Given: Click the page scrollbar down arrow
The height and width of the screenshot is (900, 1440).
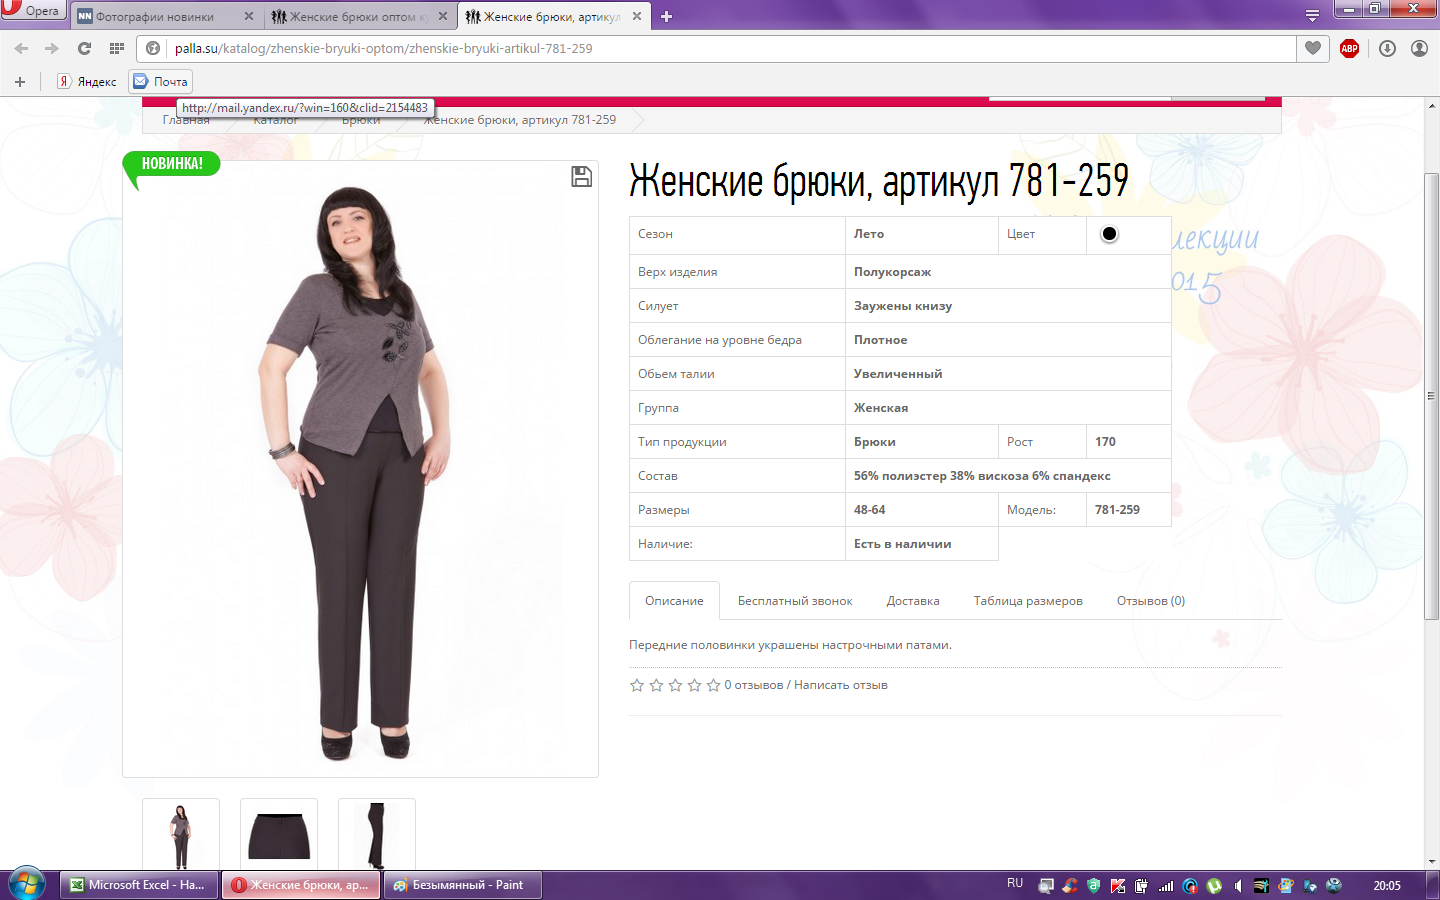Looking at the screenshot, I should 1432,862.
